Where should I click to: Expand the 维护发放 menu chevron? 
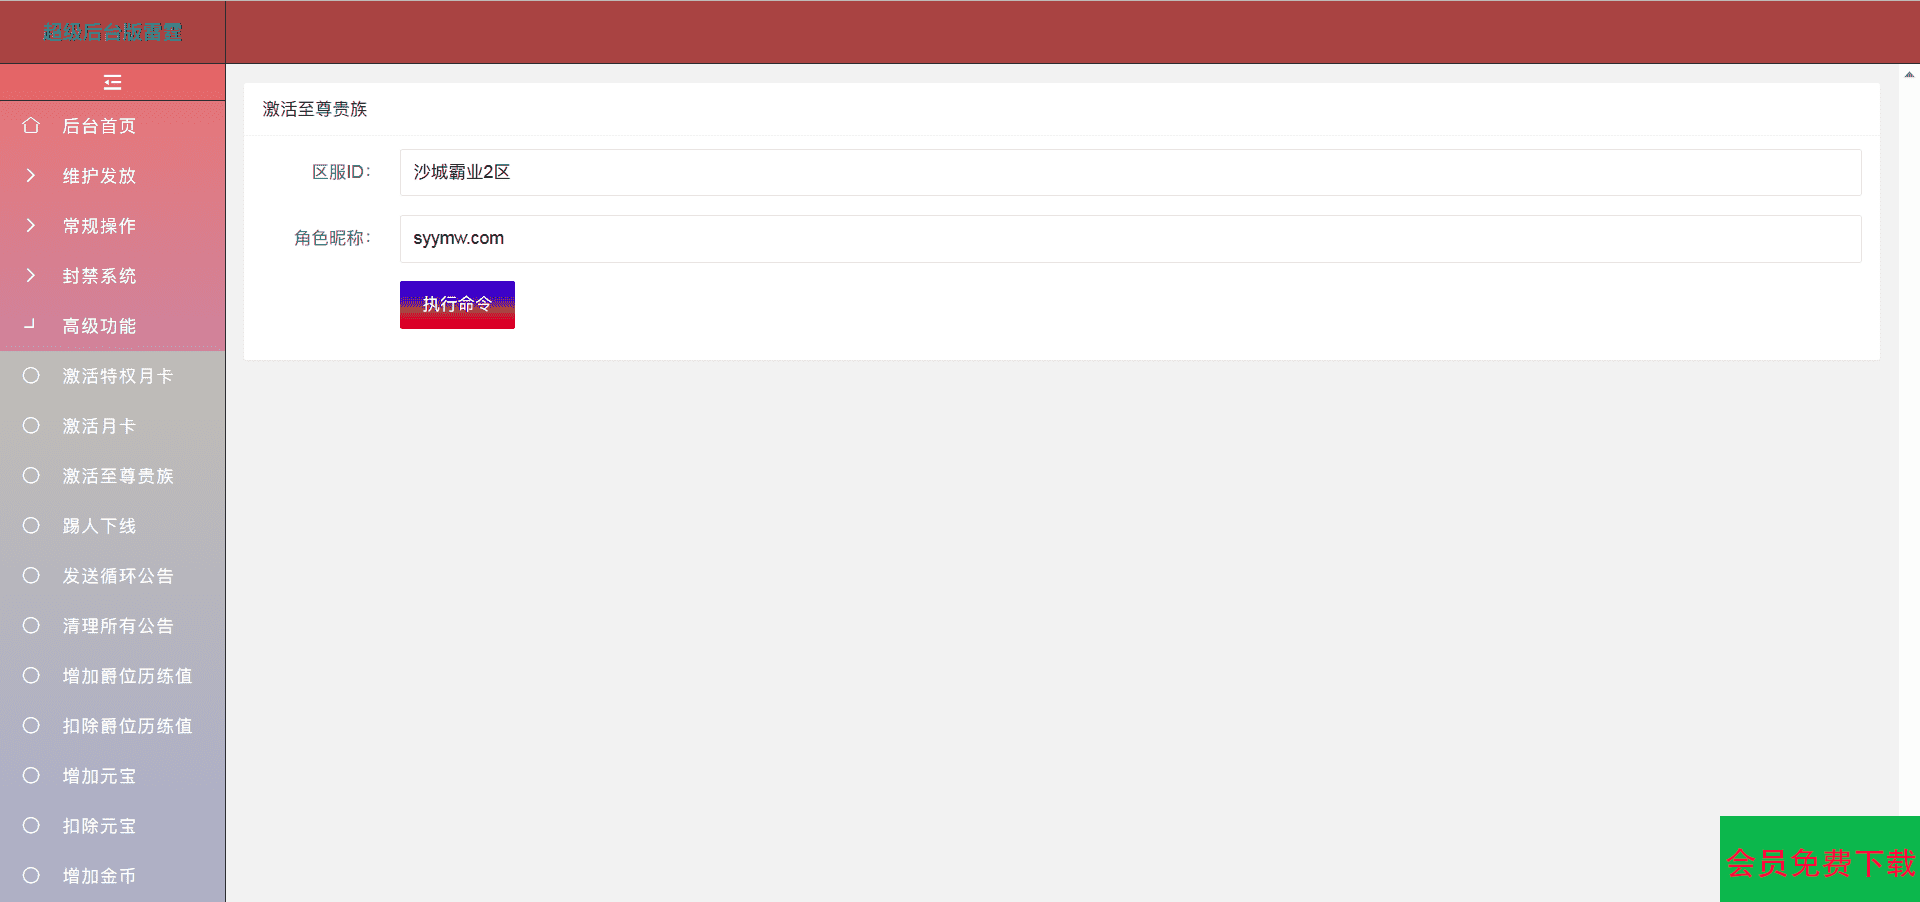click(x=31, y=175)
